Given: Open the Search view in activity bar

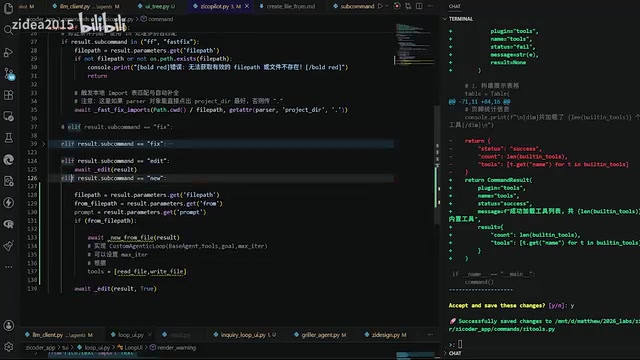Looking at the screenshot, I should pyautogui.click(x=8, y=30).
